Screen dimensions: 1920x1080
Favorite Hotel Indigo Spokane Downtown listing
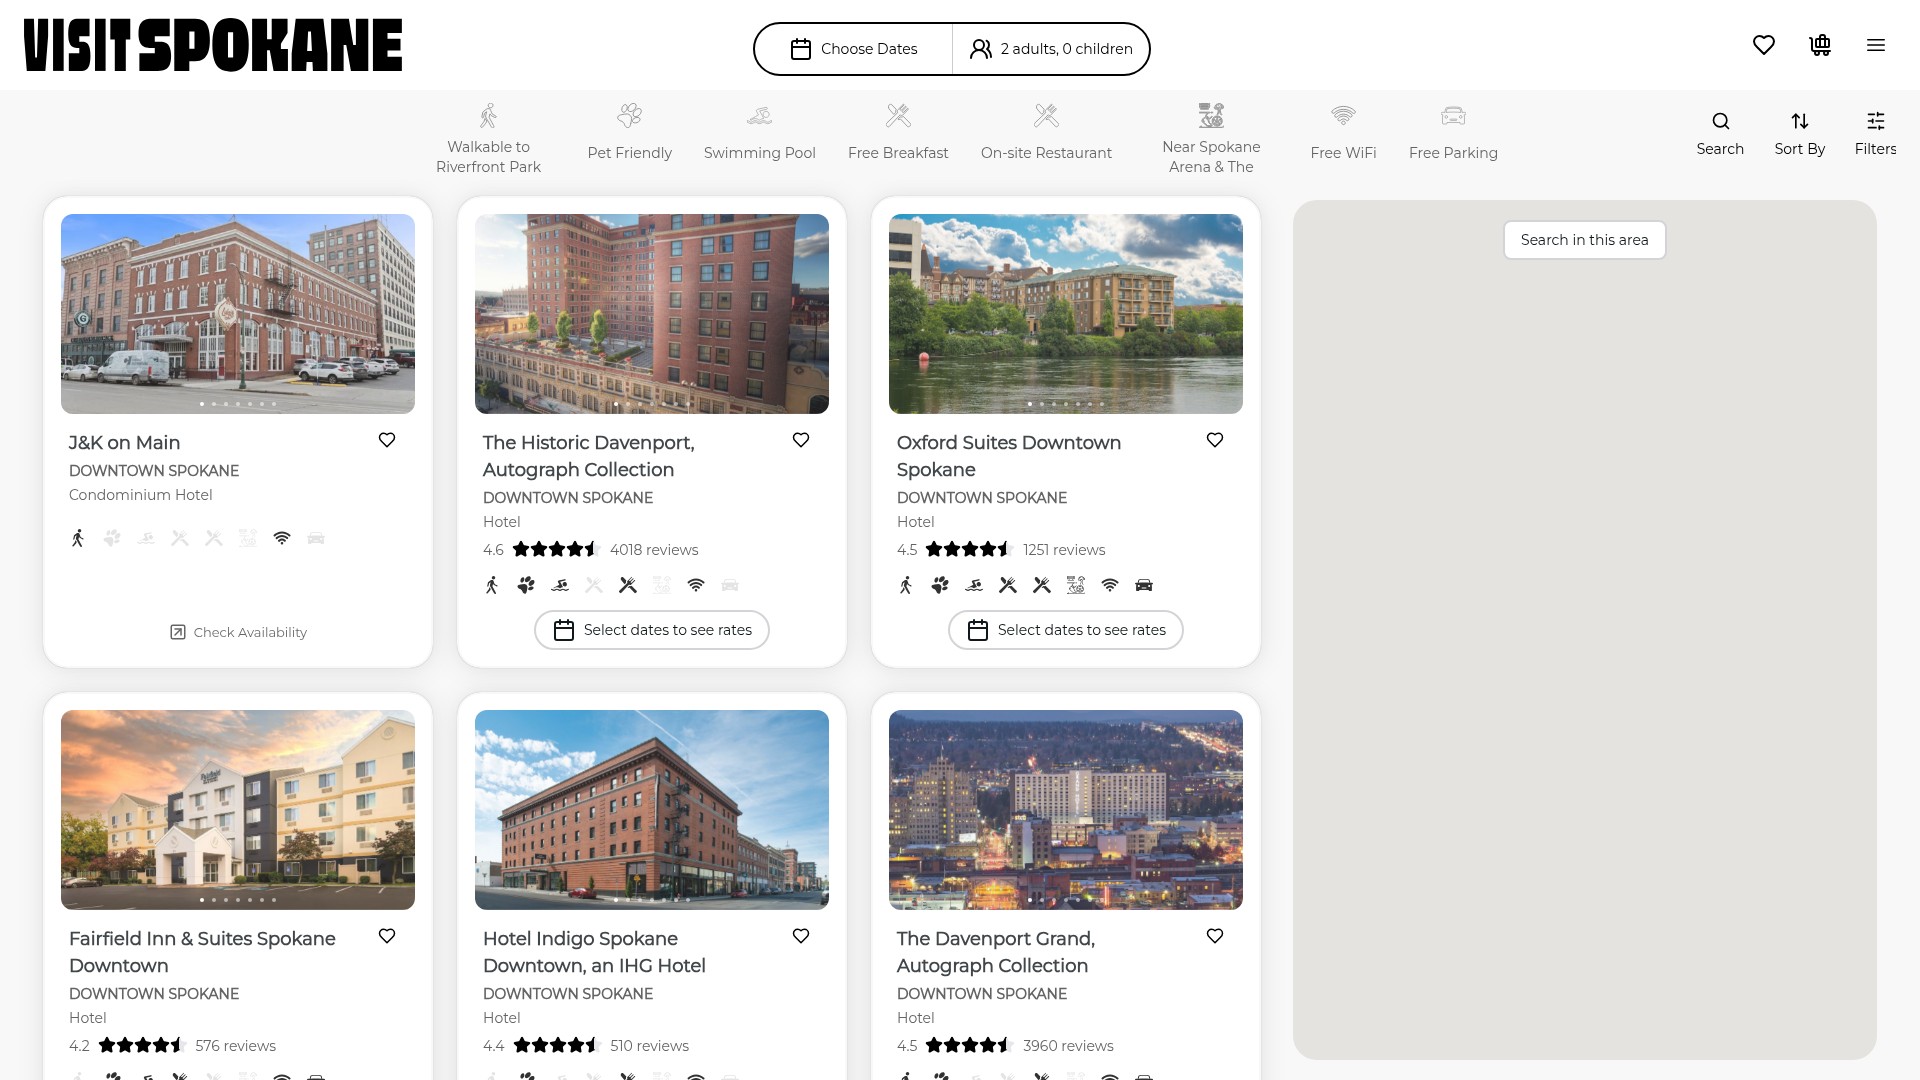(x=801, y=936)
